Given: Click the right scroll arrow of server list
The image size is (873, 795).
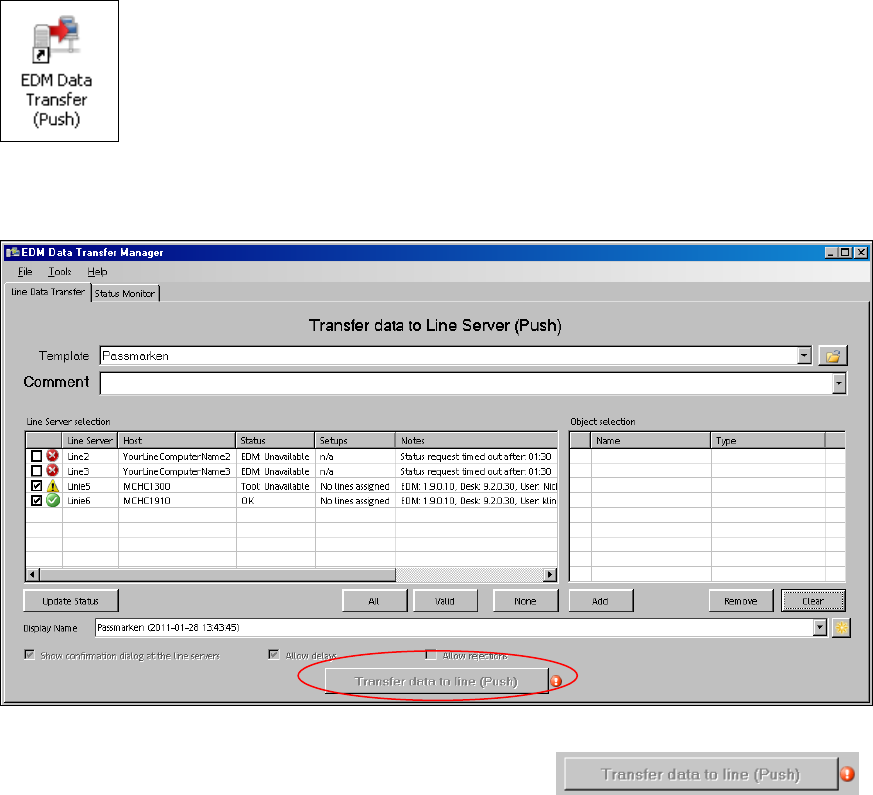Looking at the screenshot, I should pos(550,574).
